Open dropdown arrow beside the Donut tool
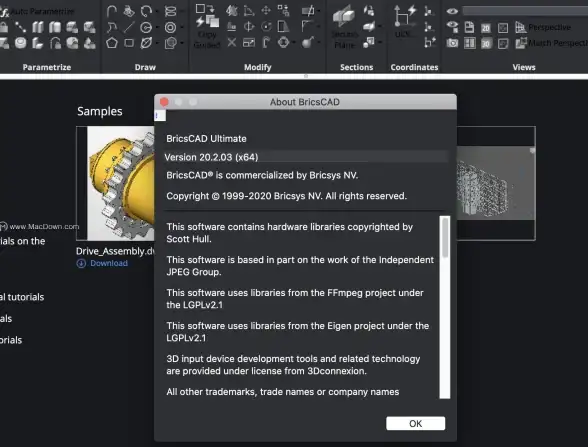588x447 pixels. pos(182,27)
